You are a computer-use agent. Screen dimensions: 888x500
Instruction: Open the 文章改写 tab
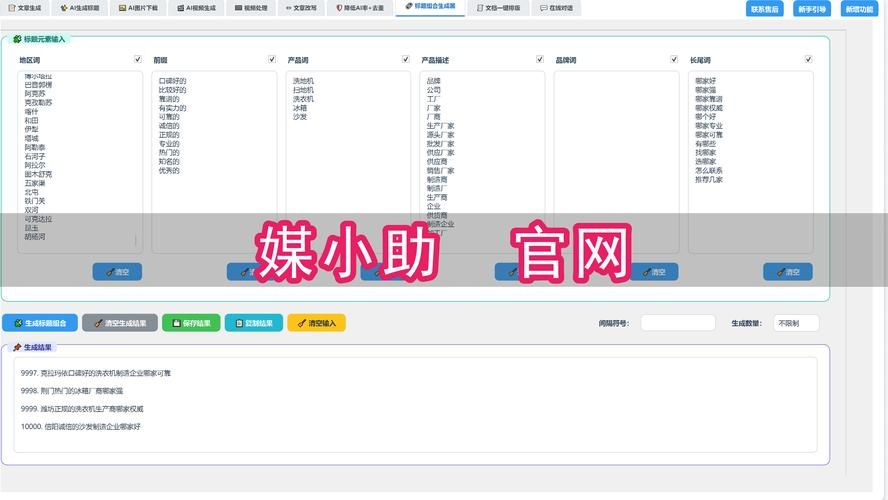pos(301,8)
